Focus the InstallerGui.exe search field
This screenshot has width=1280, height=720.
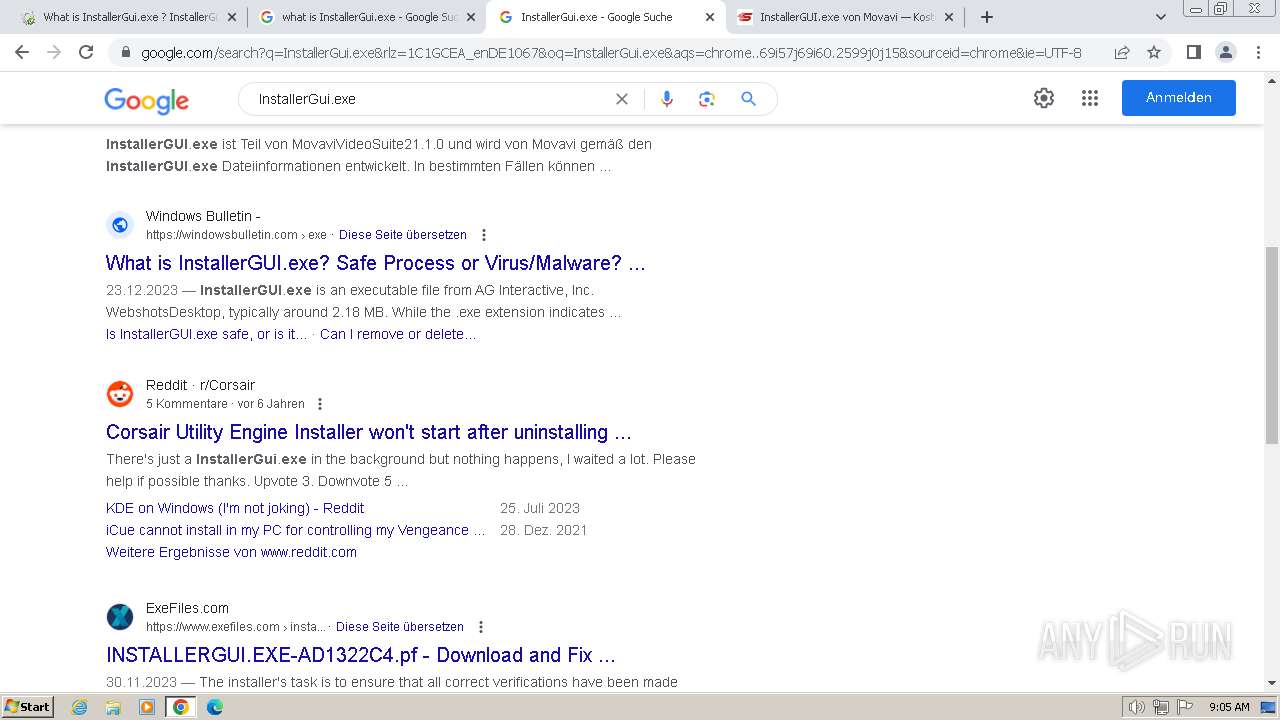(430, 99)
